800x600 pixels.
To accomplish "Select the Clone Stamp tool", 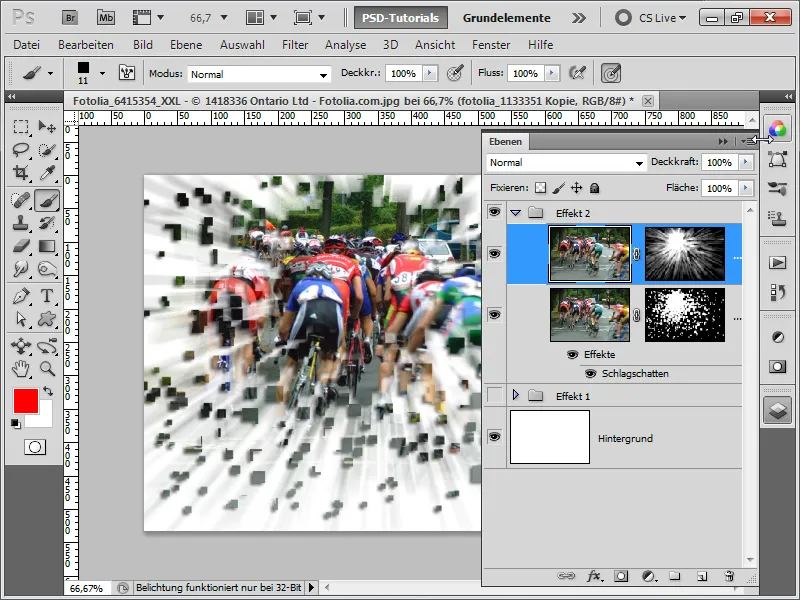I will click(21, 223).
